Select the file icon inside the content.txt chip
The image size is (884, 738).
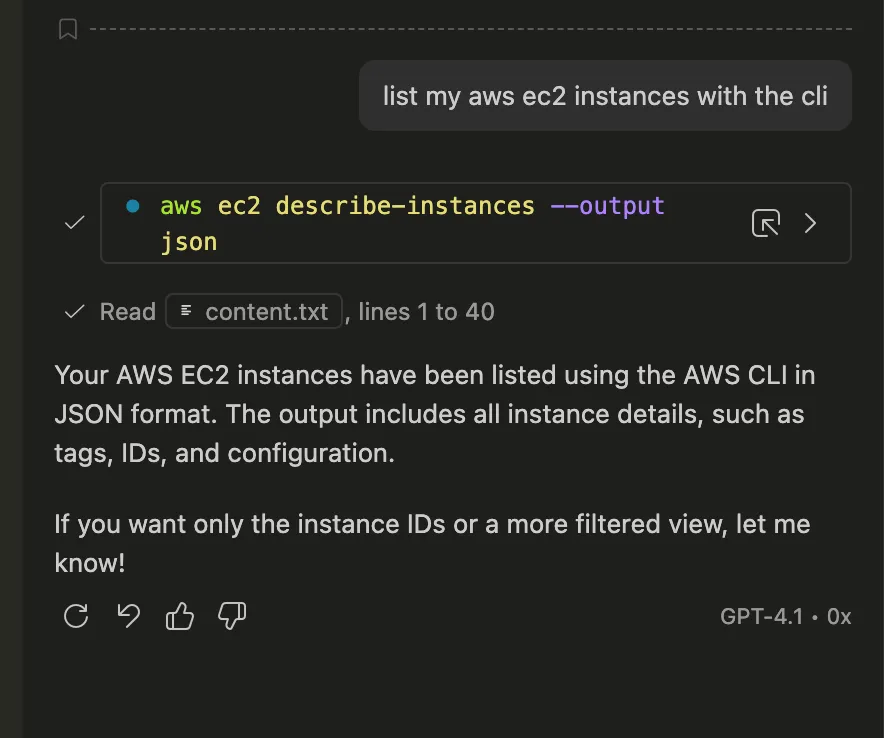(185, 311)
